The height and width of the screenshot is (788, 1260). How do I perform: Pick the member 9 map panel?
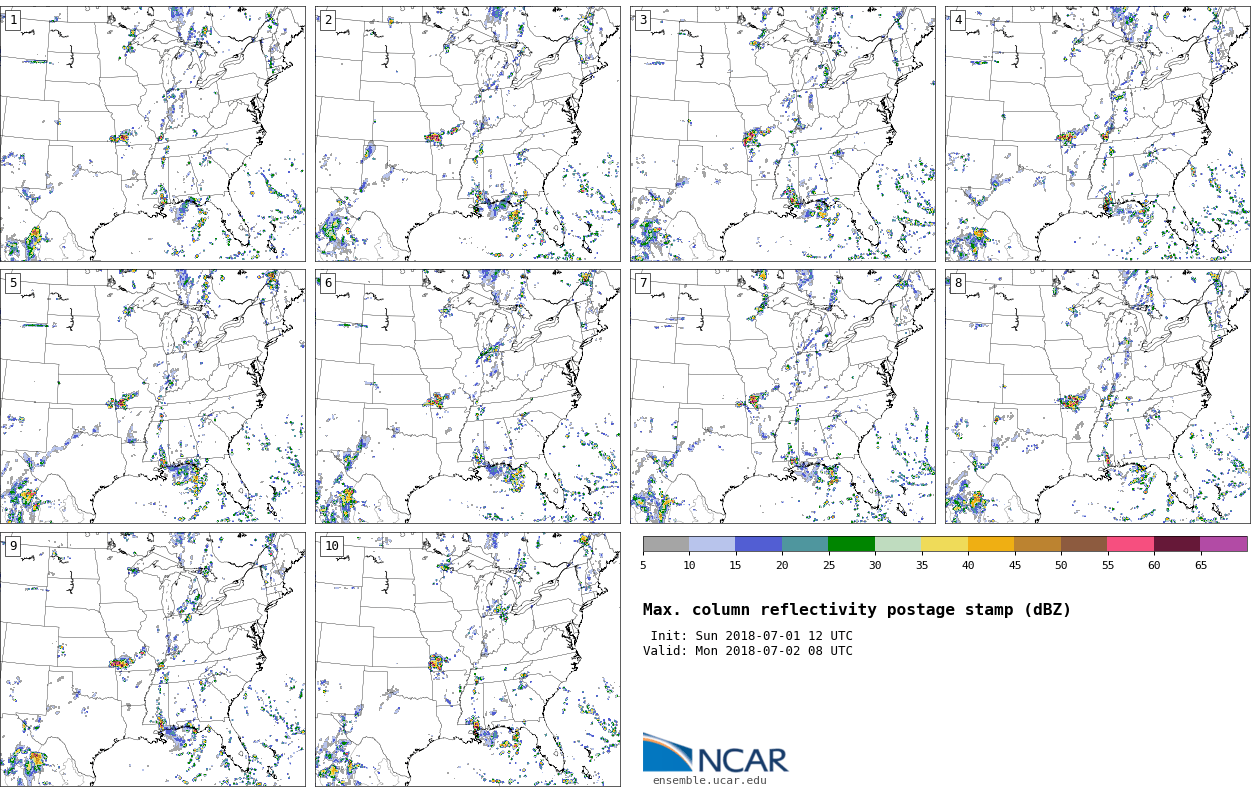(x=152, y=659)
